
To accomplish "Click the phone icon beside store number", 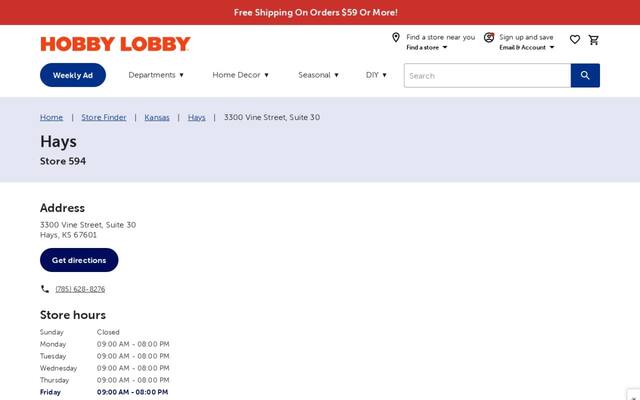I will coord(45,289).
